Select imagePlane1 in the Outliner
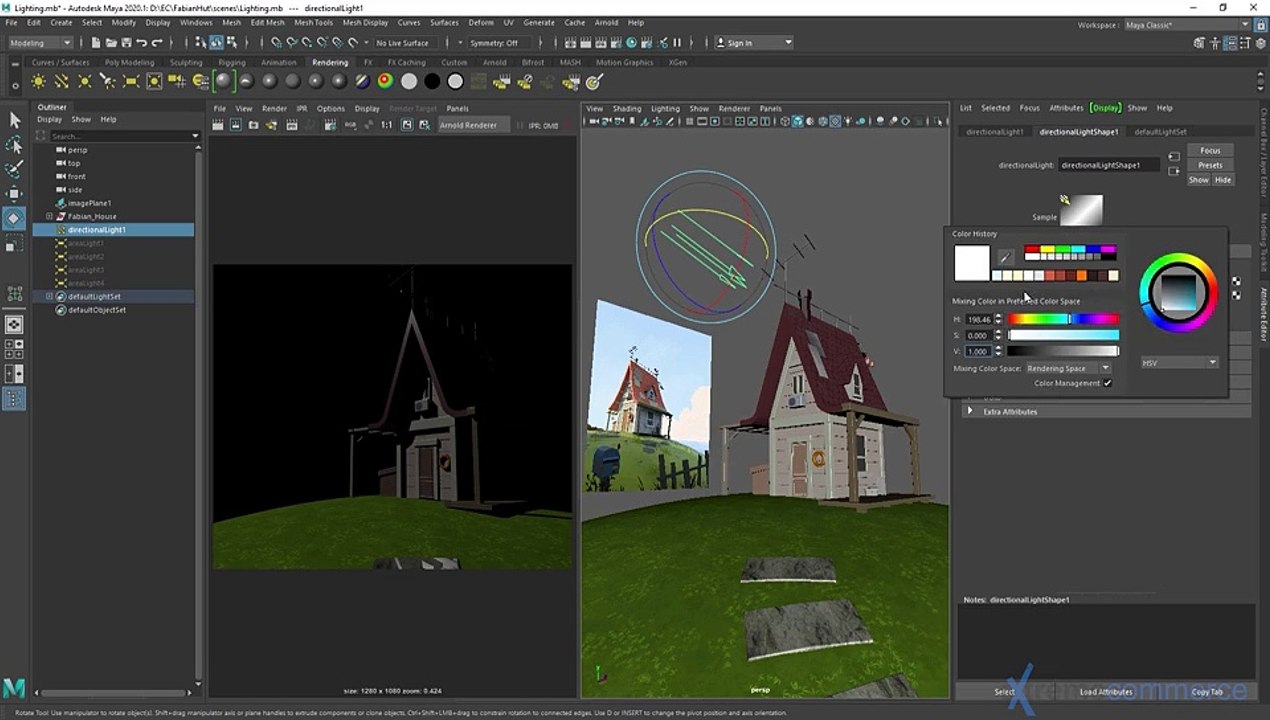This screenshot has width=1270, height=720. [x=89, y=203]
